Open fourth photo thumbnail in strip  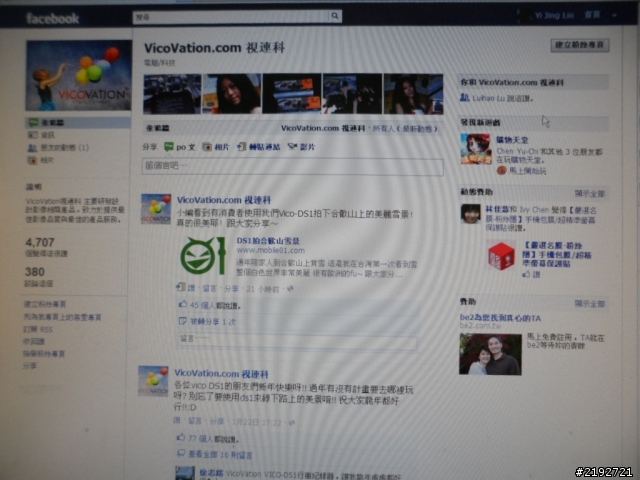(352, 94)
